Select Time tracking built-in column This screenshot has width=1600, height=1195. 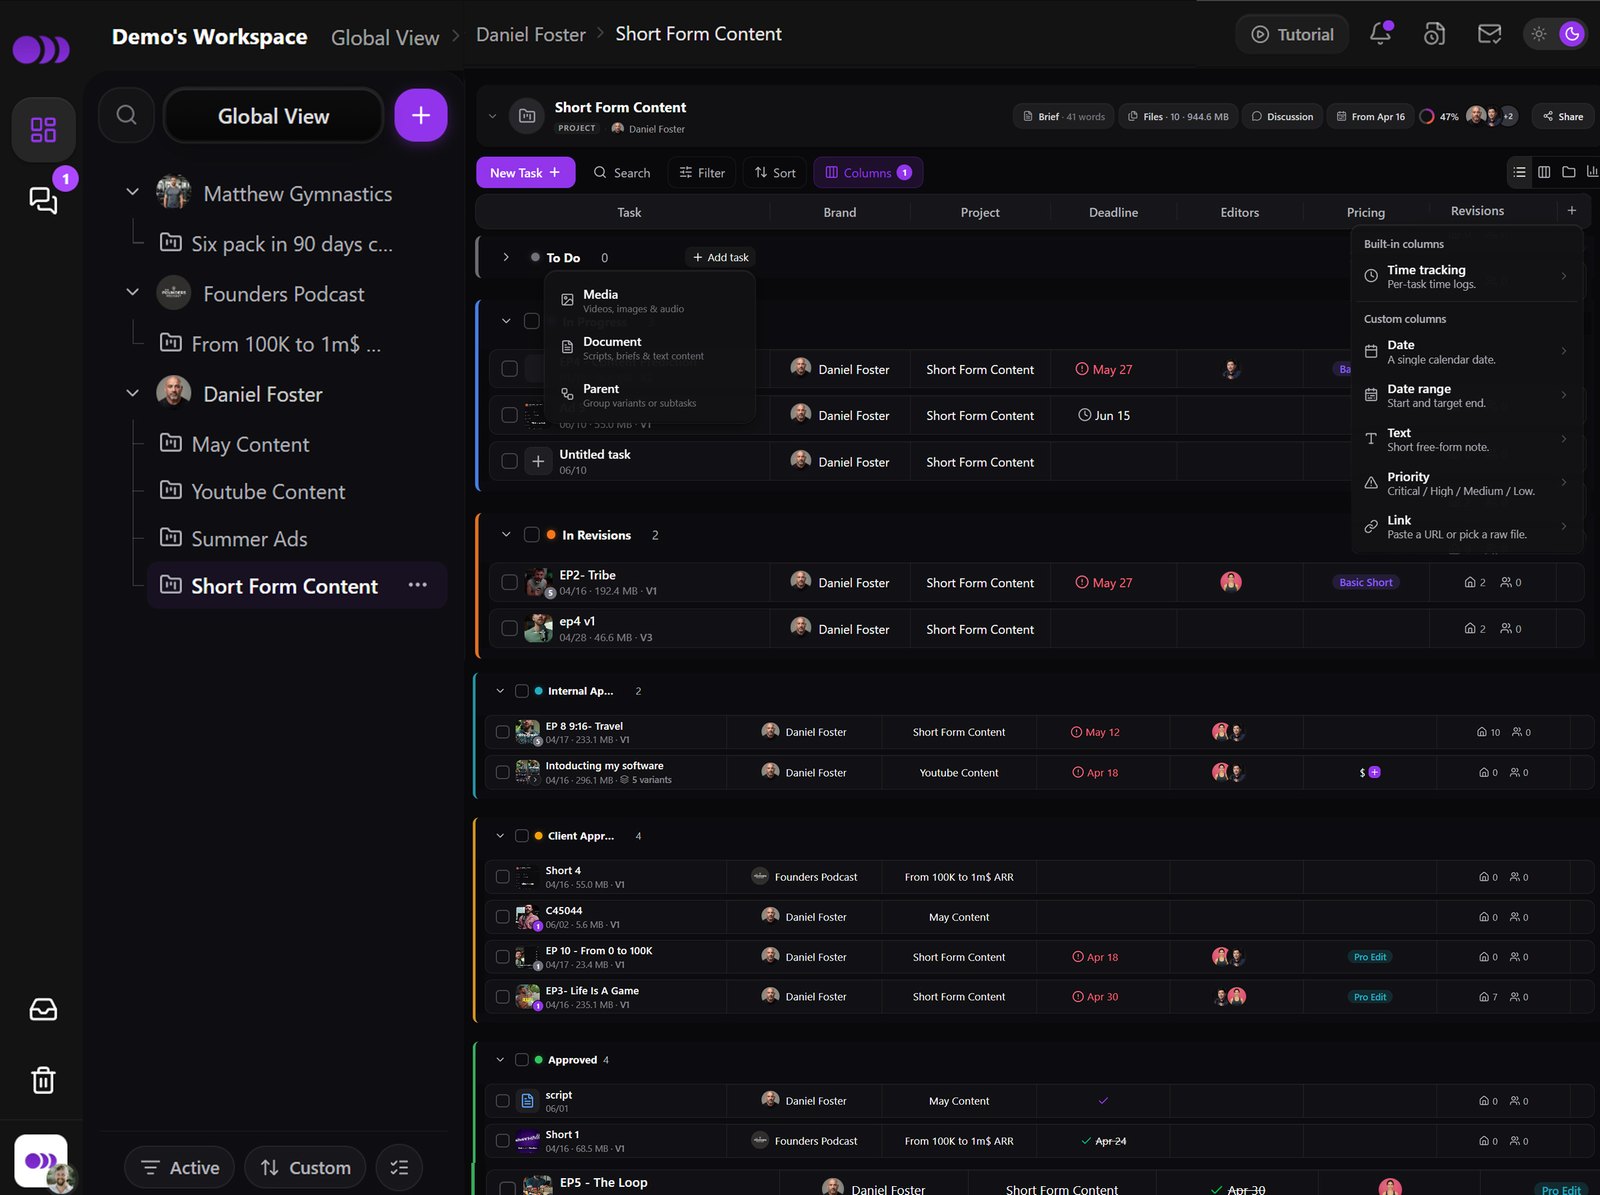[1467, 276]
